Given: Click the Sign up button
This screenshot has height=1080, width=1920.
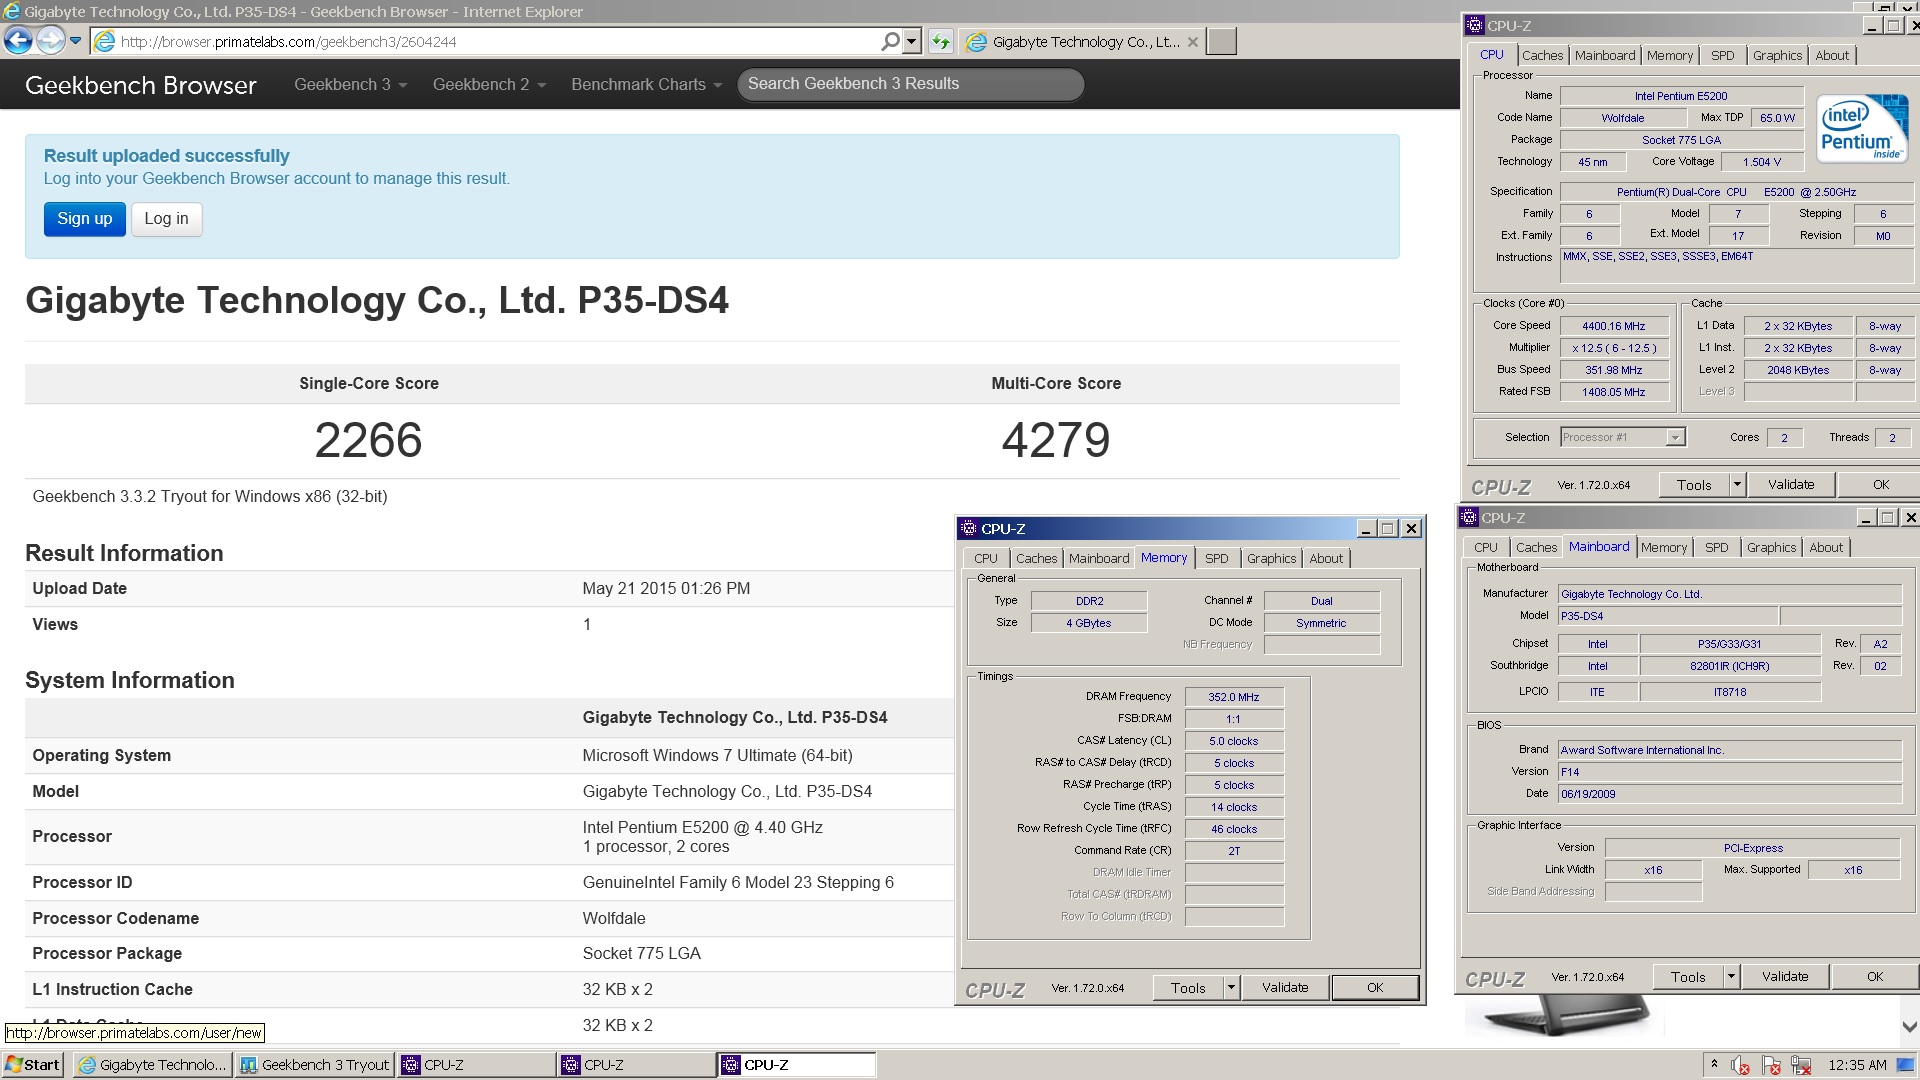Looking at the screenshot, I should point(85,219).
